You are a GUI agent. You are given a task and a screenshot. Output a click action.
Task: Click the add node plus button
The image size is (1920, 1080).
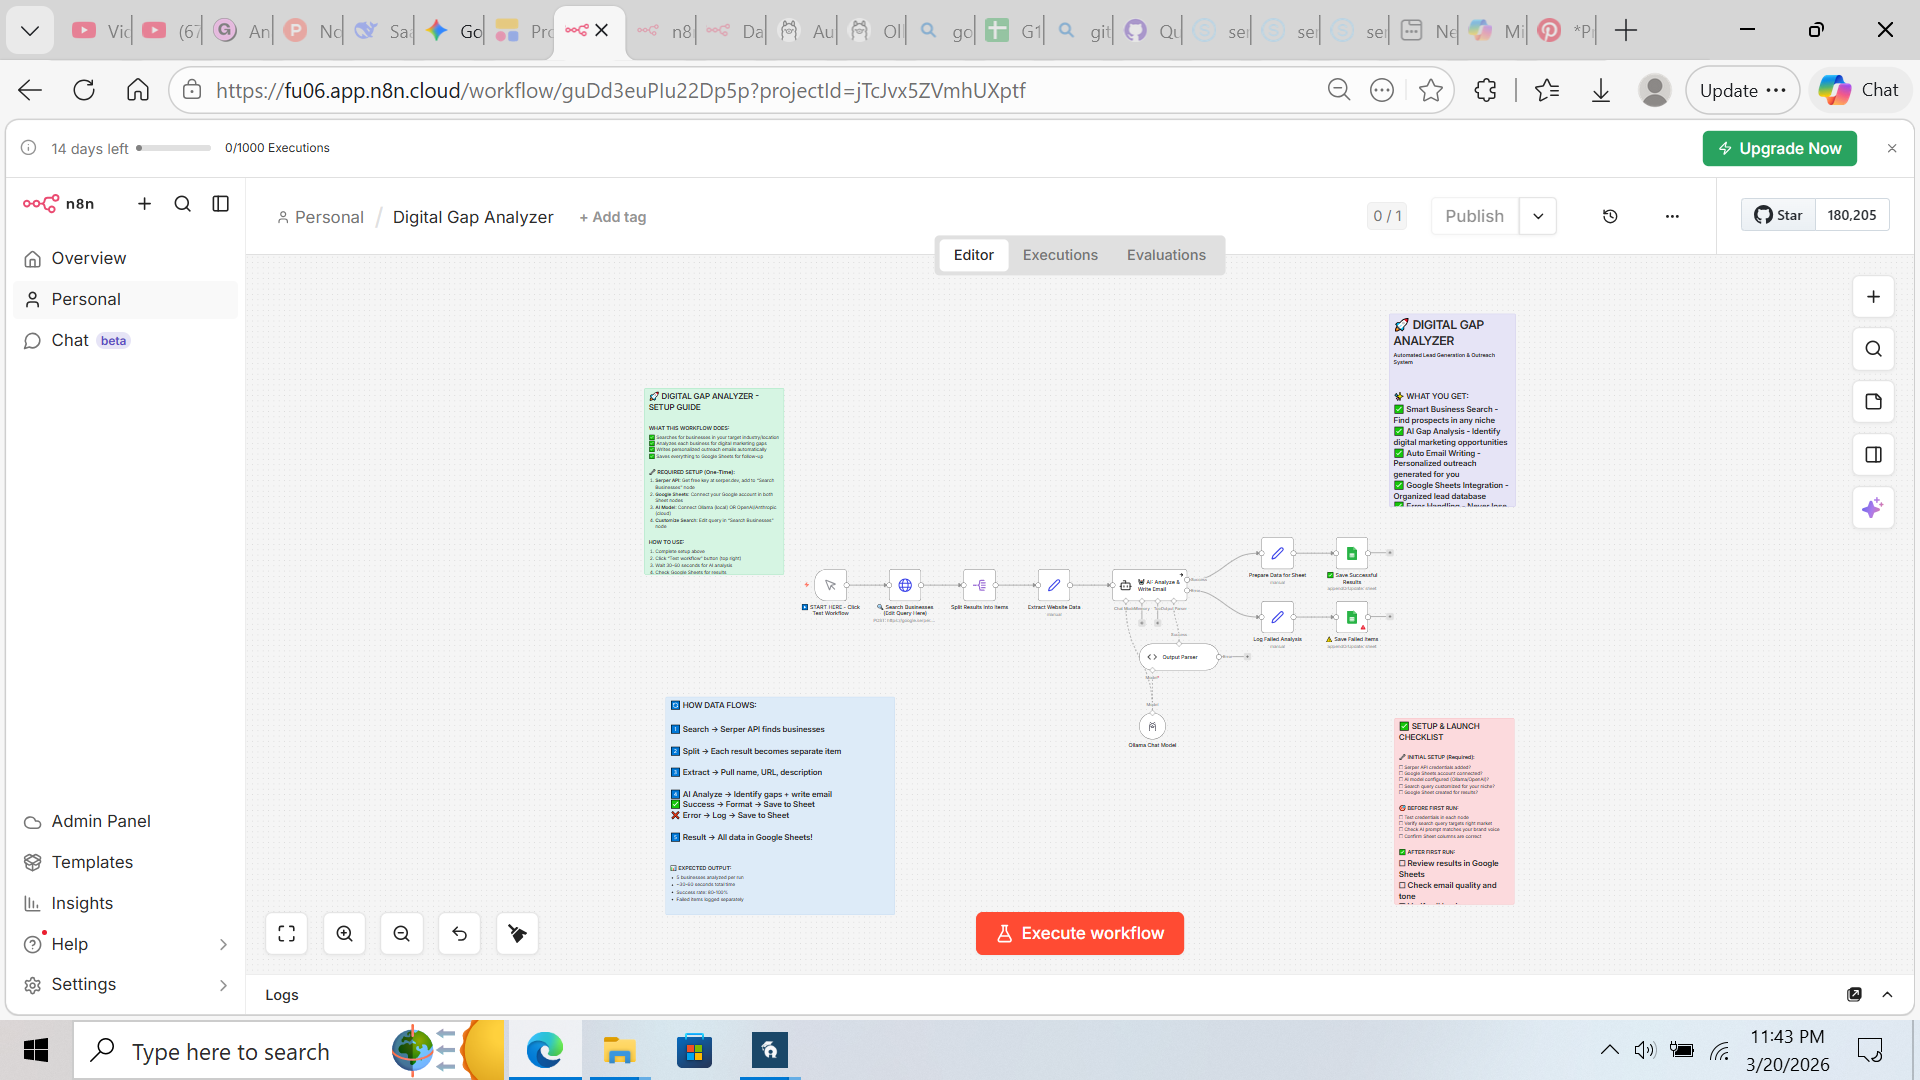(1873, 297)
